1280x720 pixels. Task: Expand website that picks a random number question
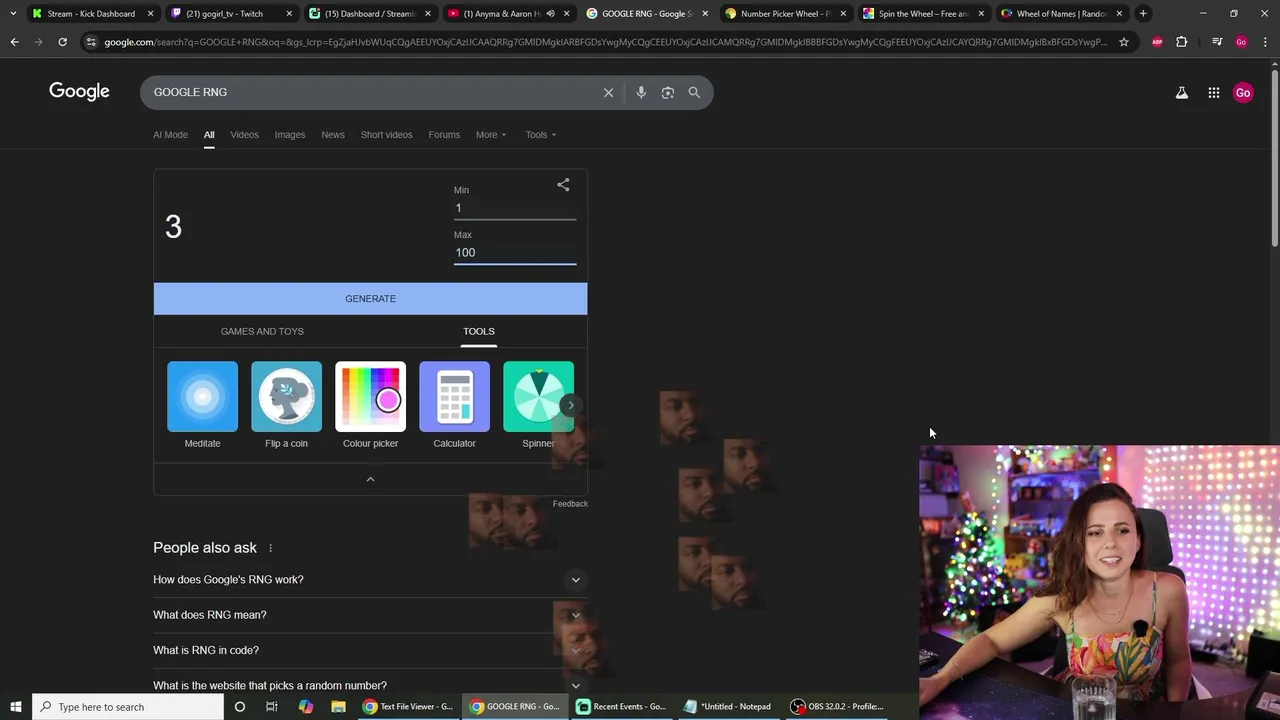(x=370, y=686)
